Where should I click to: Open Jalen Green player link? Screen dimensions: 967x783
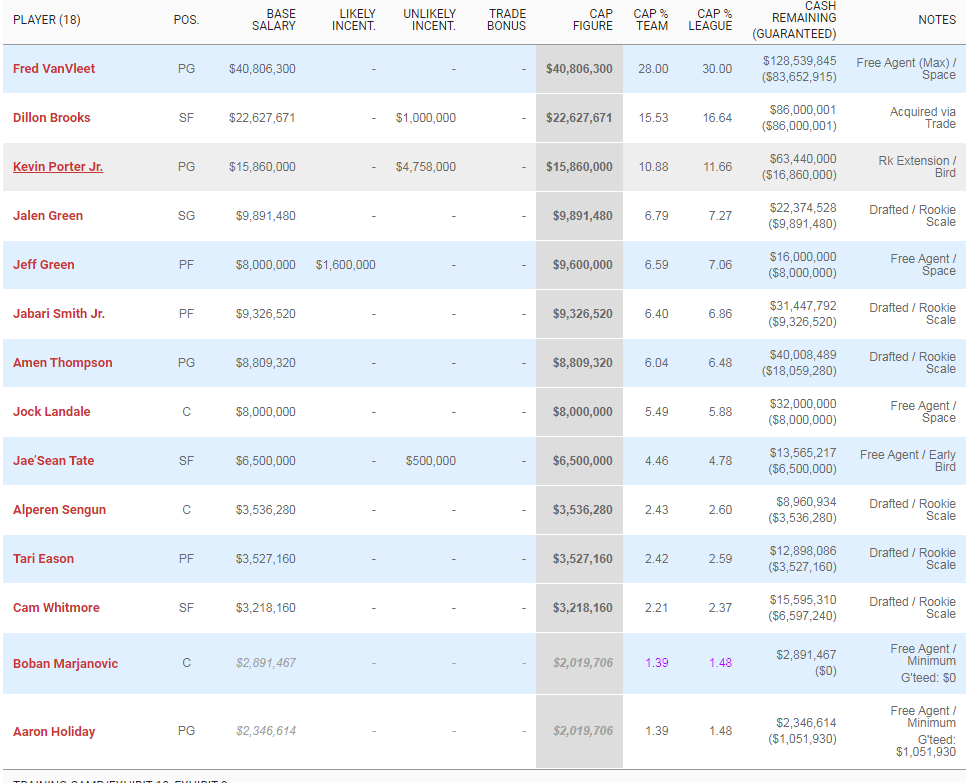[x=47, y=216]
